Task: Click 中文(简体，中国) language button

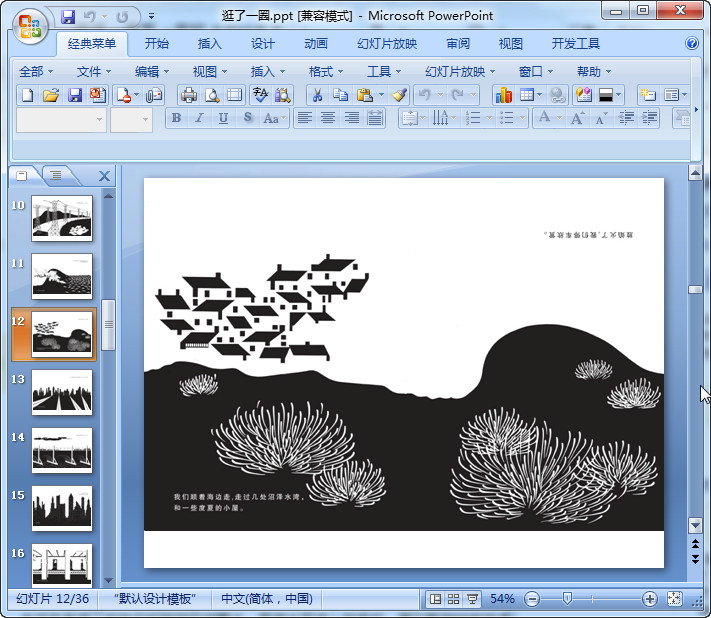Action: 267,599
